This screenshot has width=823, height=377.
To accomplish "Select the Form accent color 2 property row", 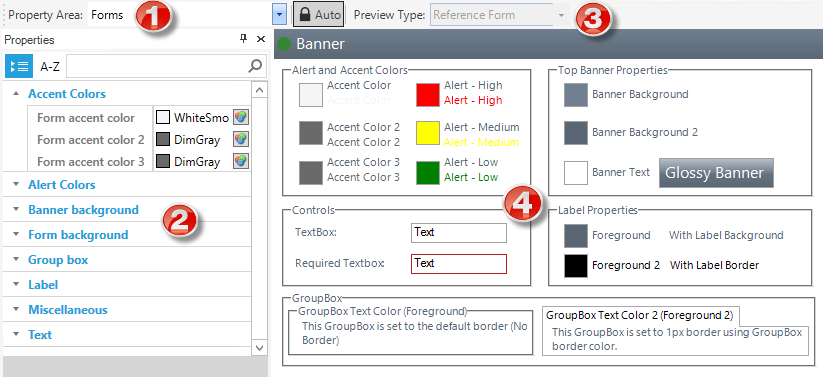I will tap(139, 140).
